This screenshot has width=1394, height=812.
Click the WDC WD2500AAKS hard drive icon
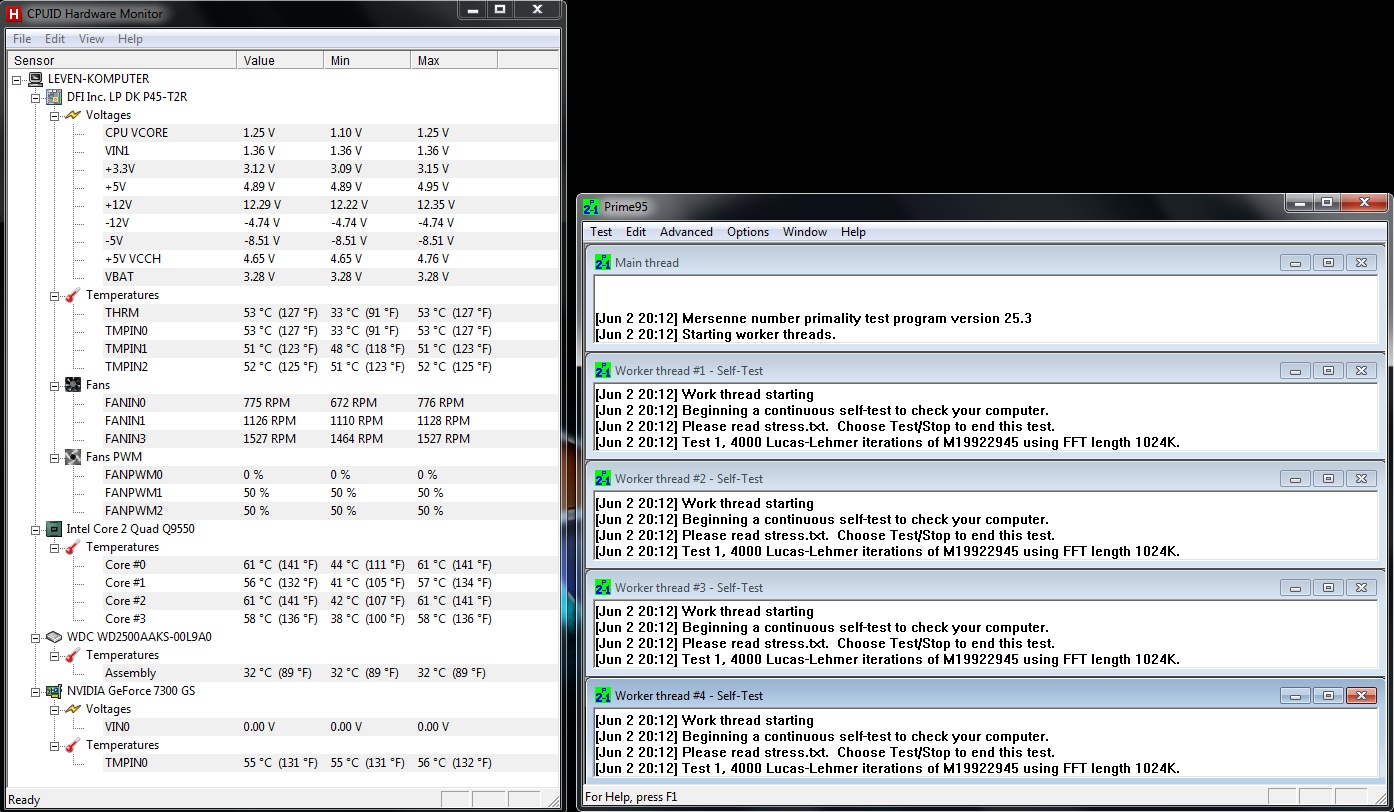click(x=54, y=637)
